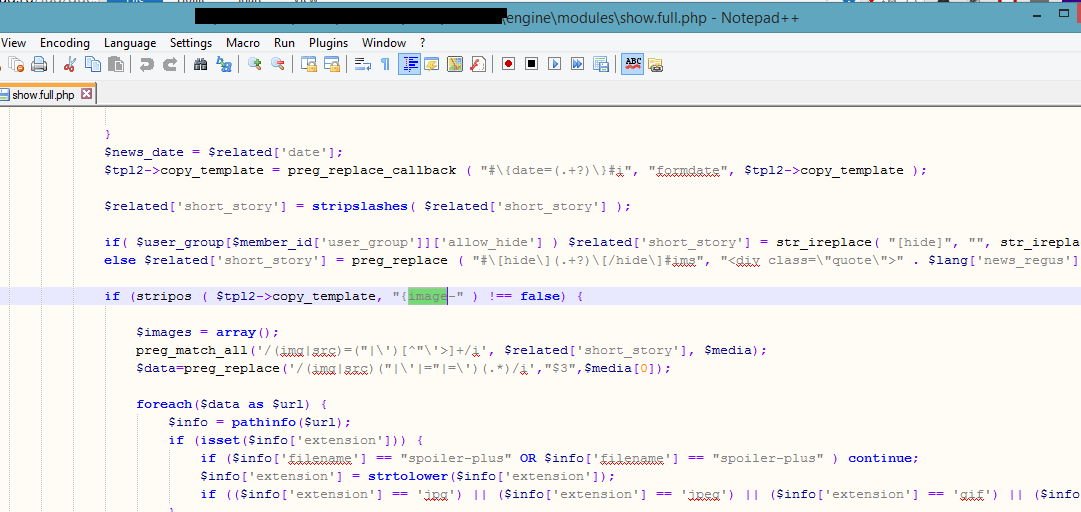Toggle Show All Characters pilcrow
The width and height of the screenshot is (1081, 512).
[x=385, y=64]
